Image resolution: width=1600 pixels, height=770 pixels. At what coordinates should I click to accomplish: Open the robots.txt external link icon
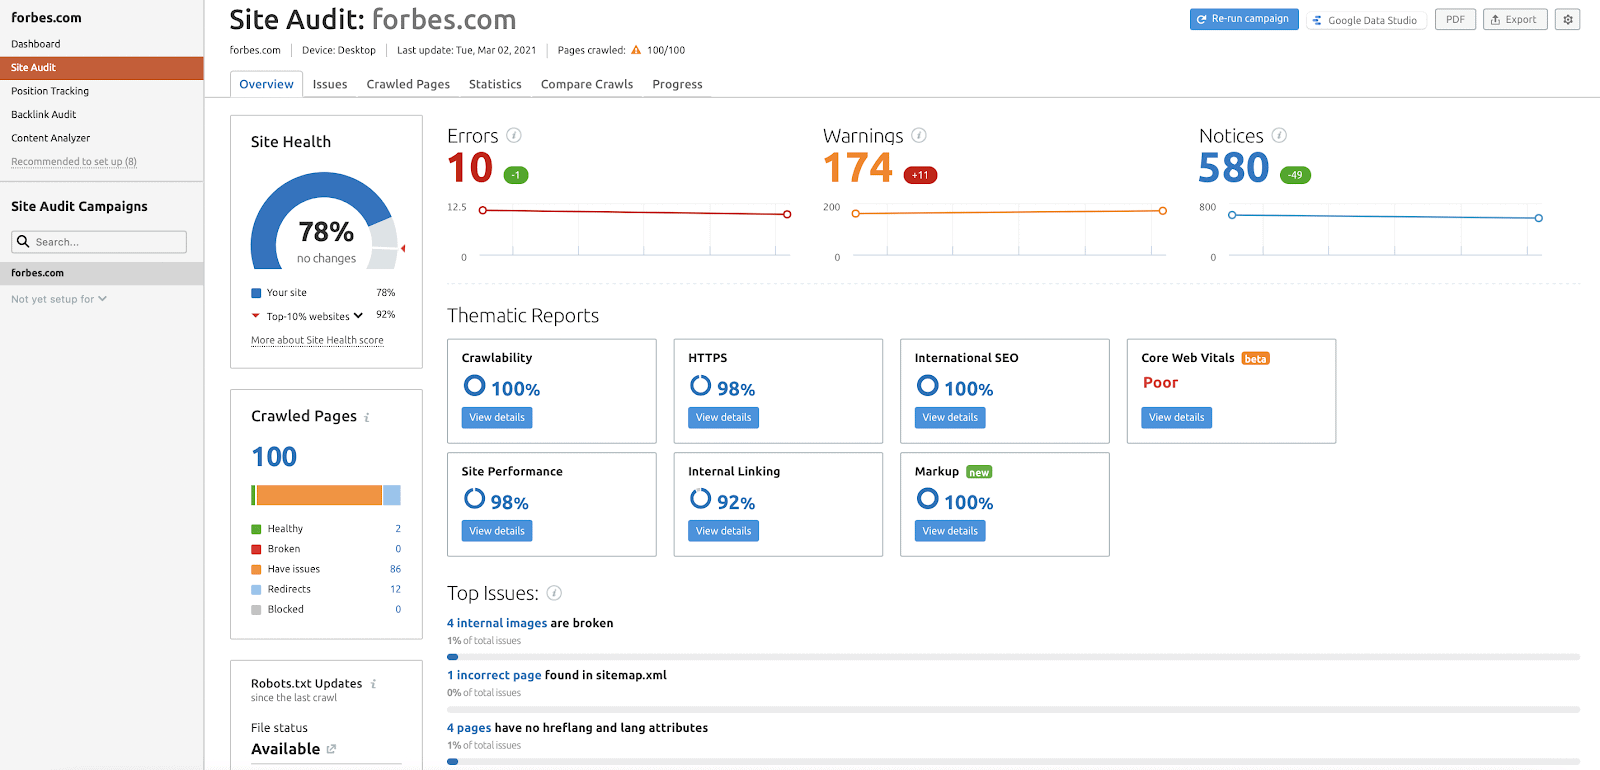pos(331,749)
